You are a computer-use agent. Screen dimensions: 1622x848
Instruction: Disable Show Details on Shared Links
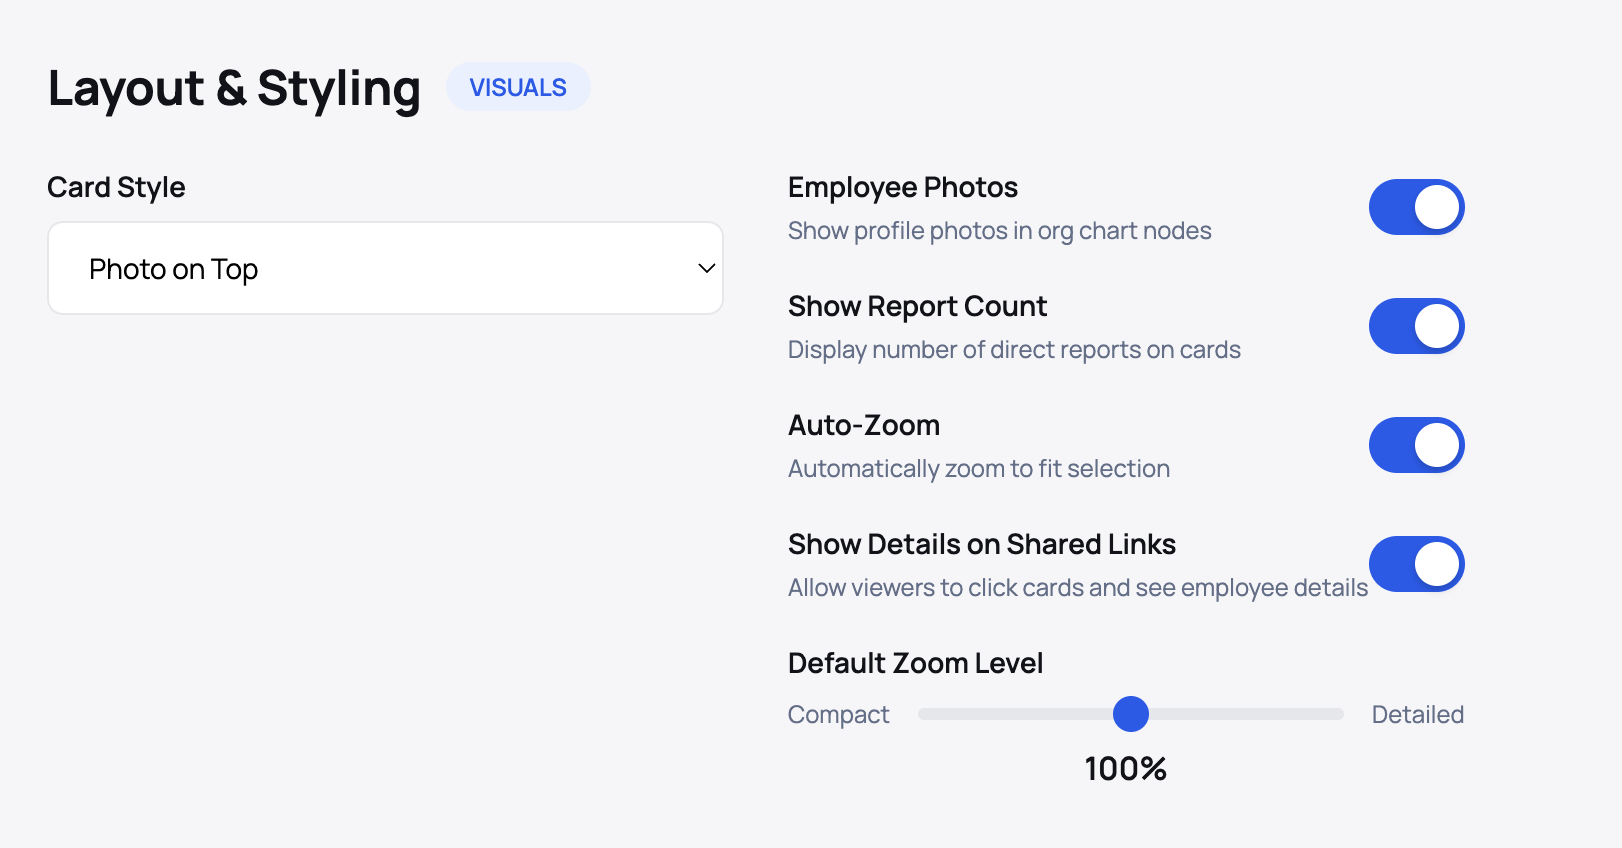point(1416,564)
